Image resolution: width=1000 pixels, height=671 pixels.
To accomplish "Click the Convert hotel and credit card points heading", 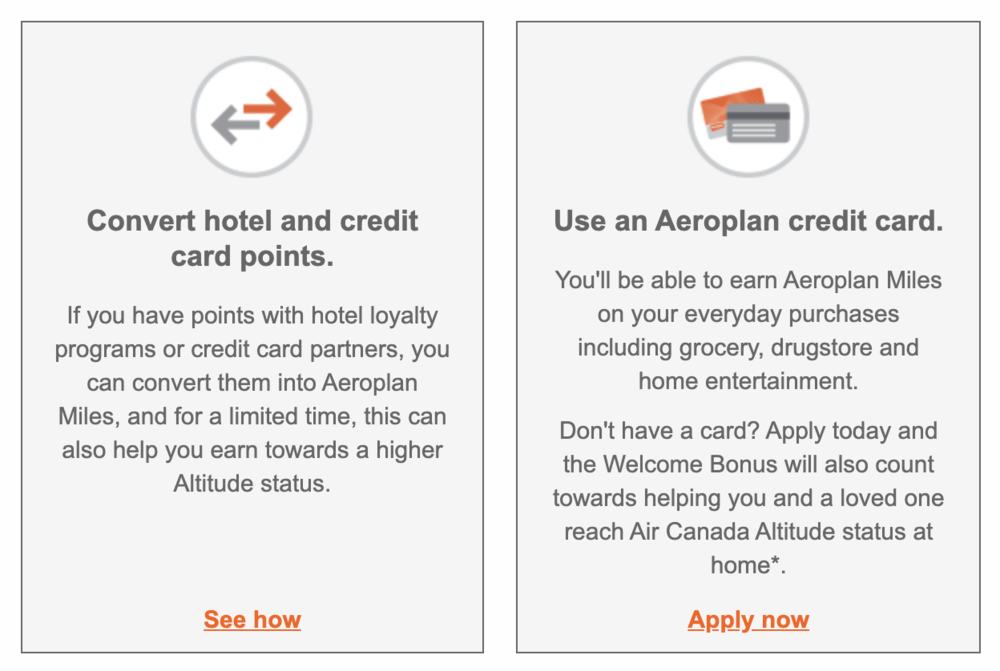I will [252, 238].
